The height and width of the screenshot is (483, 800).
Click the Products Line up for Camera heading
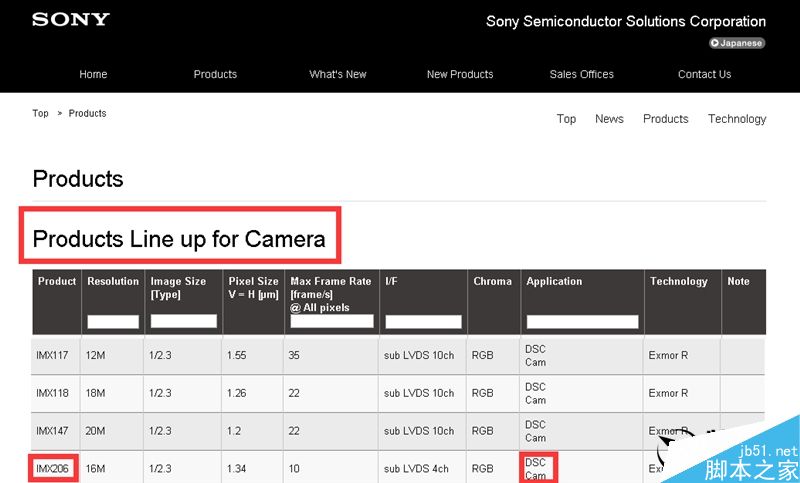coord(179,239)
